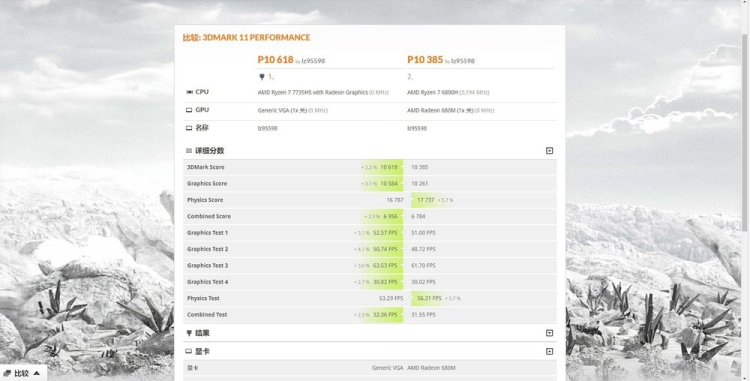Screen dimensions: 750x381
Task: Click the 结果 trophy icon
Action: 189,333
